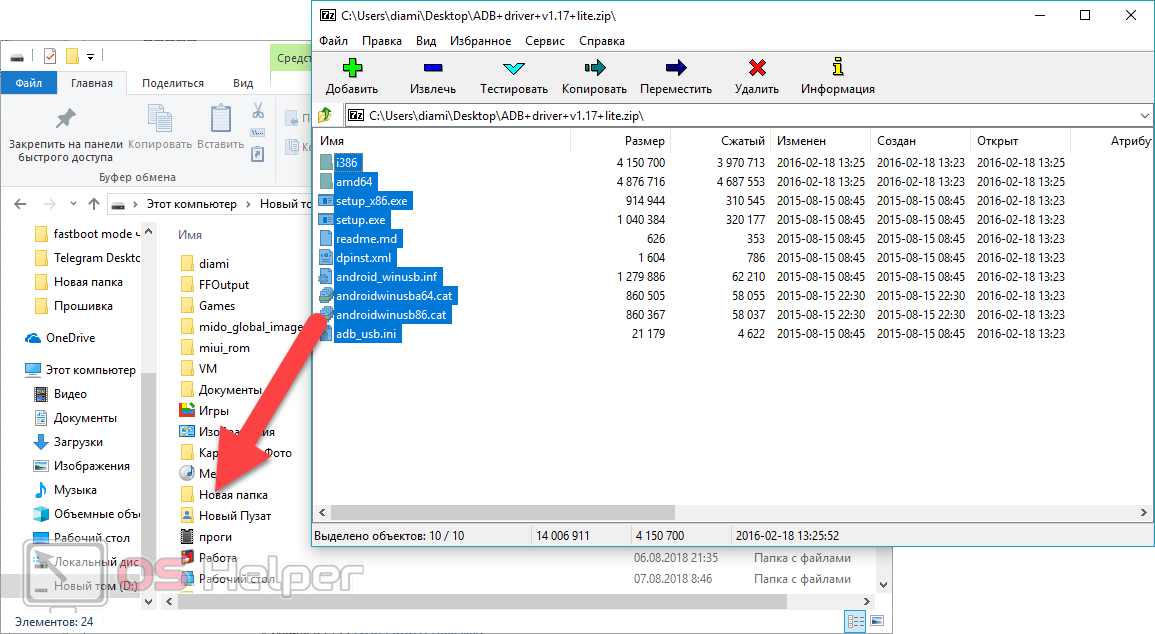This screenshot has height=634, width=1155.
Task: Switch to the Поделиться ribbon tab
Action: (x=172, y=83)
